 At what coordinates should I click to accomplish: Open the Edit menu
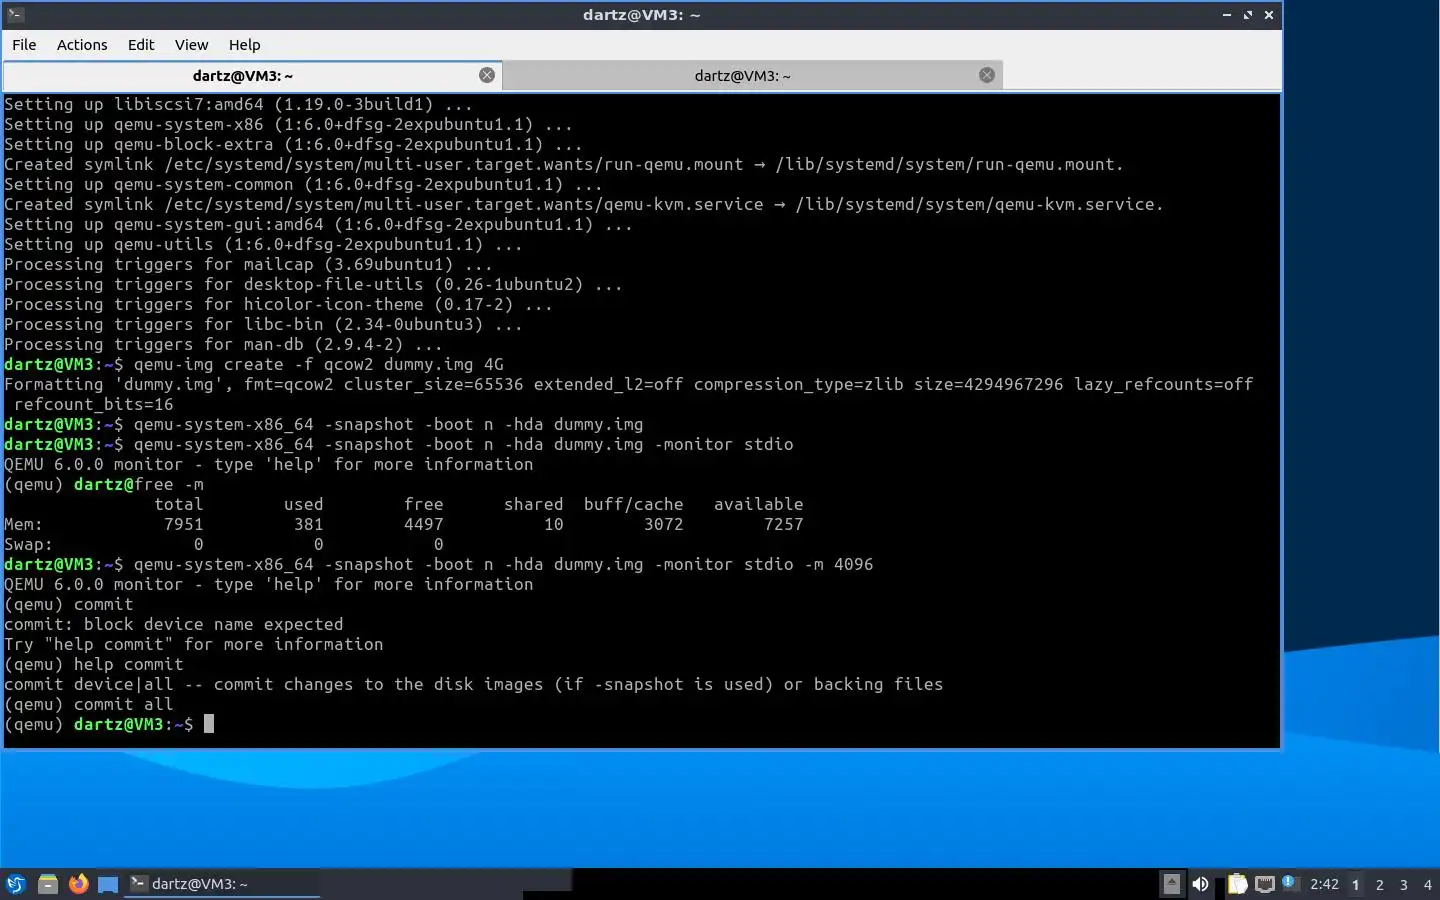pyautogui.click(x=141, y=45)
